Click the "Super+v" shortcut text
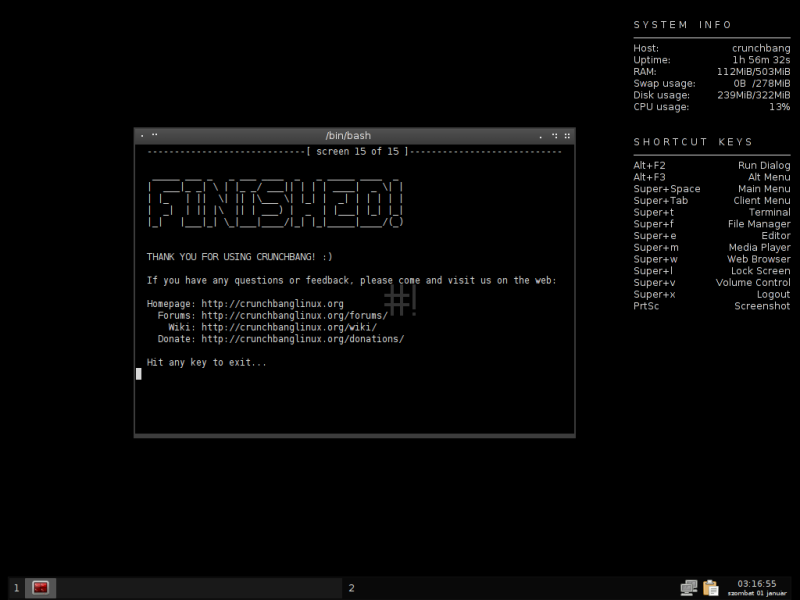Image resolution: width=800 pixels, height=600 pixels. [x=655, y=283]
